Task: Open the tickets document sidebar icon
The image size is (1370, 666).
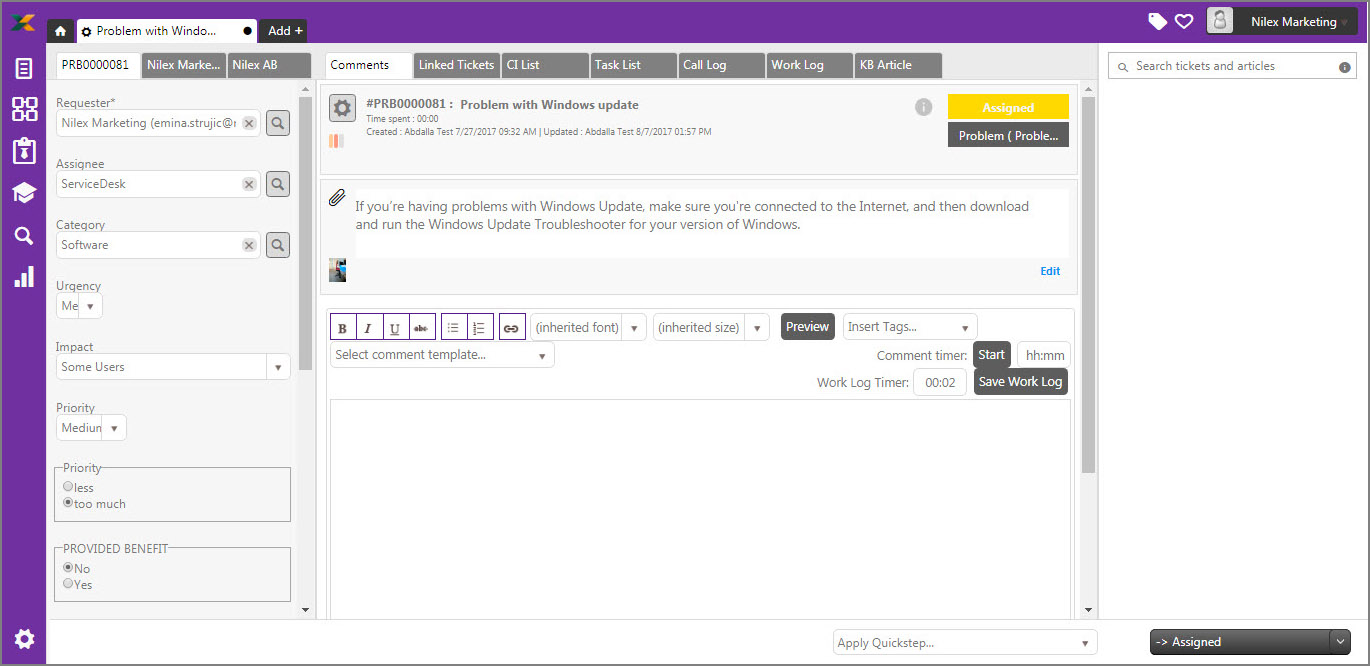Action: (x=24, y=69)
